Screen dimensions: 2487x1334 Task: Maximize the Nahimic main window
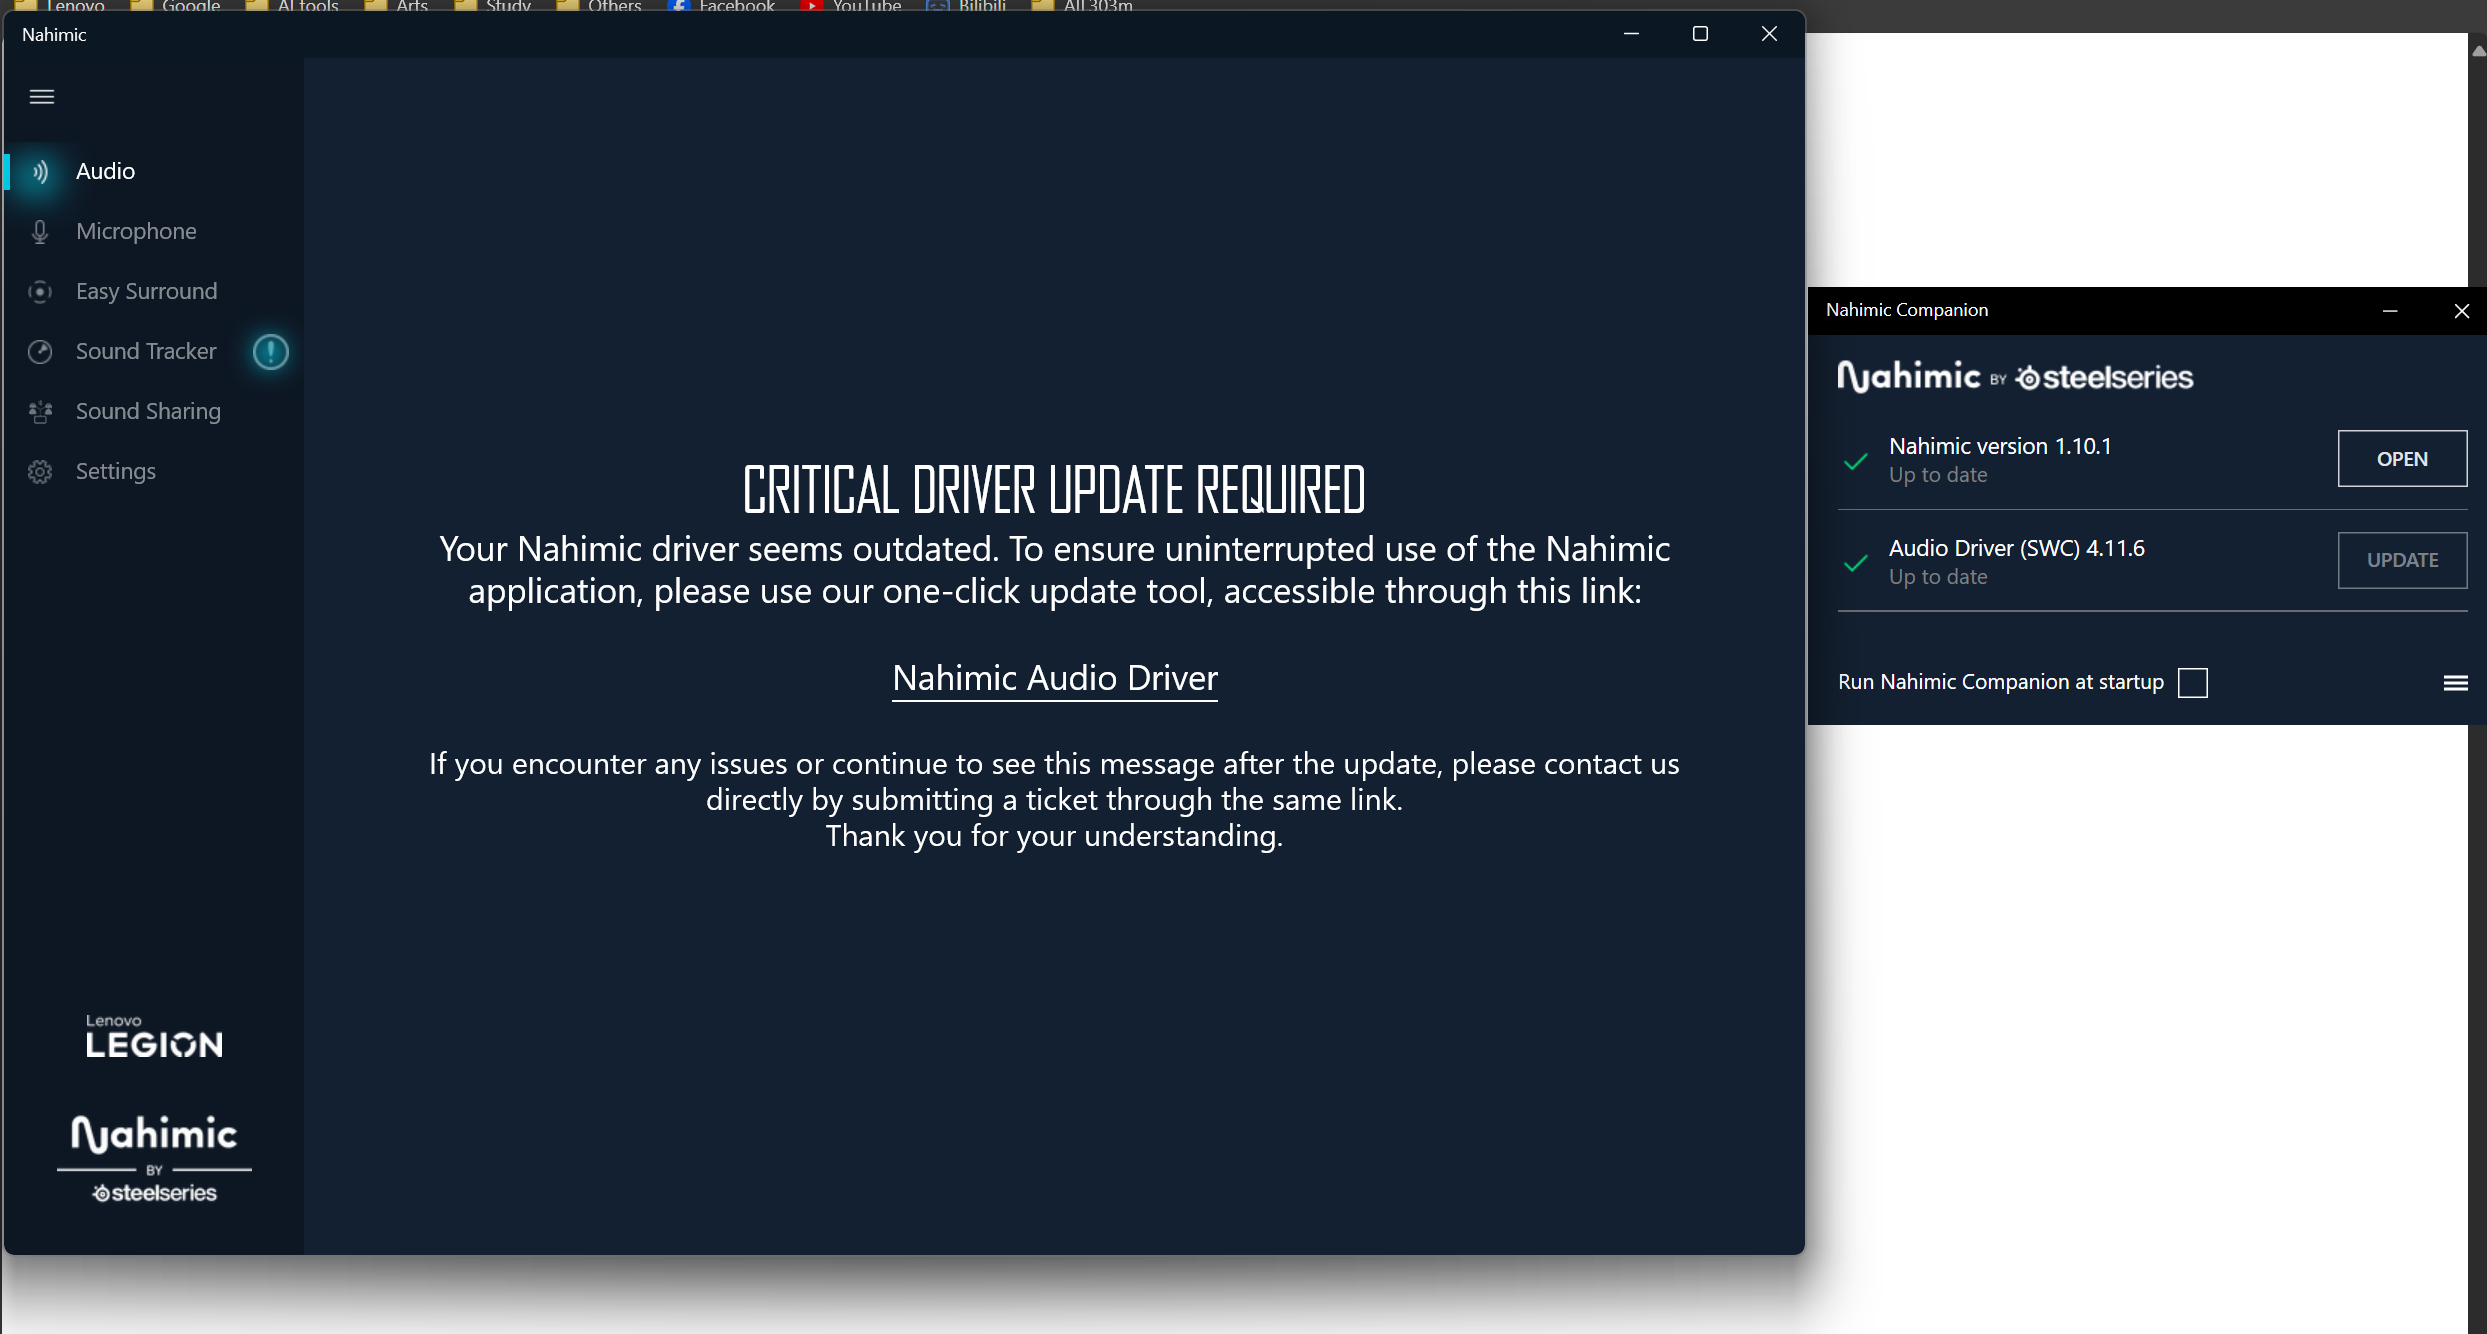tap(1699, 34)
